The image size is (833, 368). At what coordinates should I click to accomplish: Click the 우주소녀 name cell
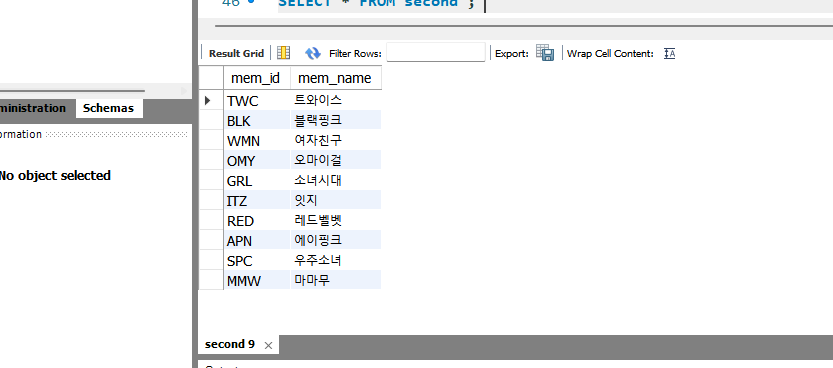point(336,261)
